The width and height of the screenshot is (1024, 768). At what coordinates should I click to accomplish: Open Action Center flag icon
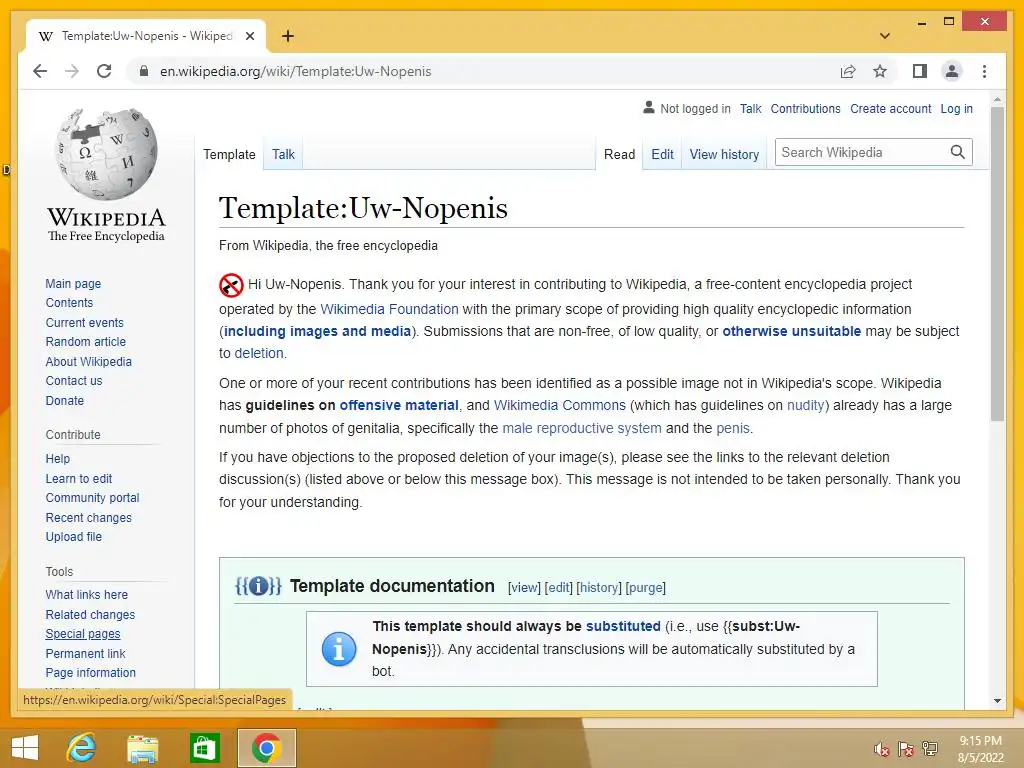point(906,749)
